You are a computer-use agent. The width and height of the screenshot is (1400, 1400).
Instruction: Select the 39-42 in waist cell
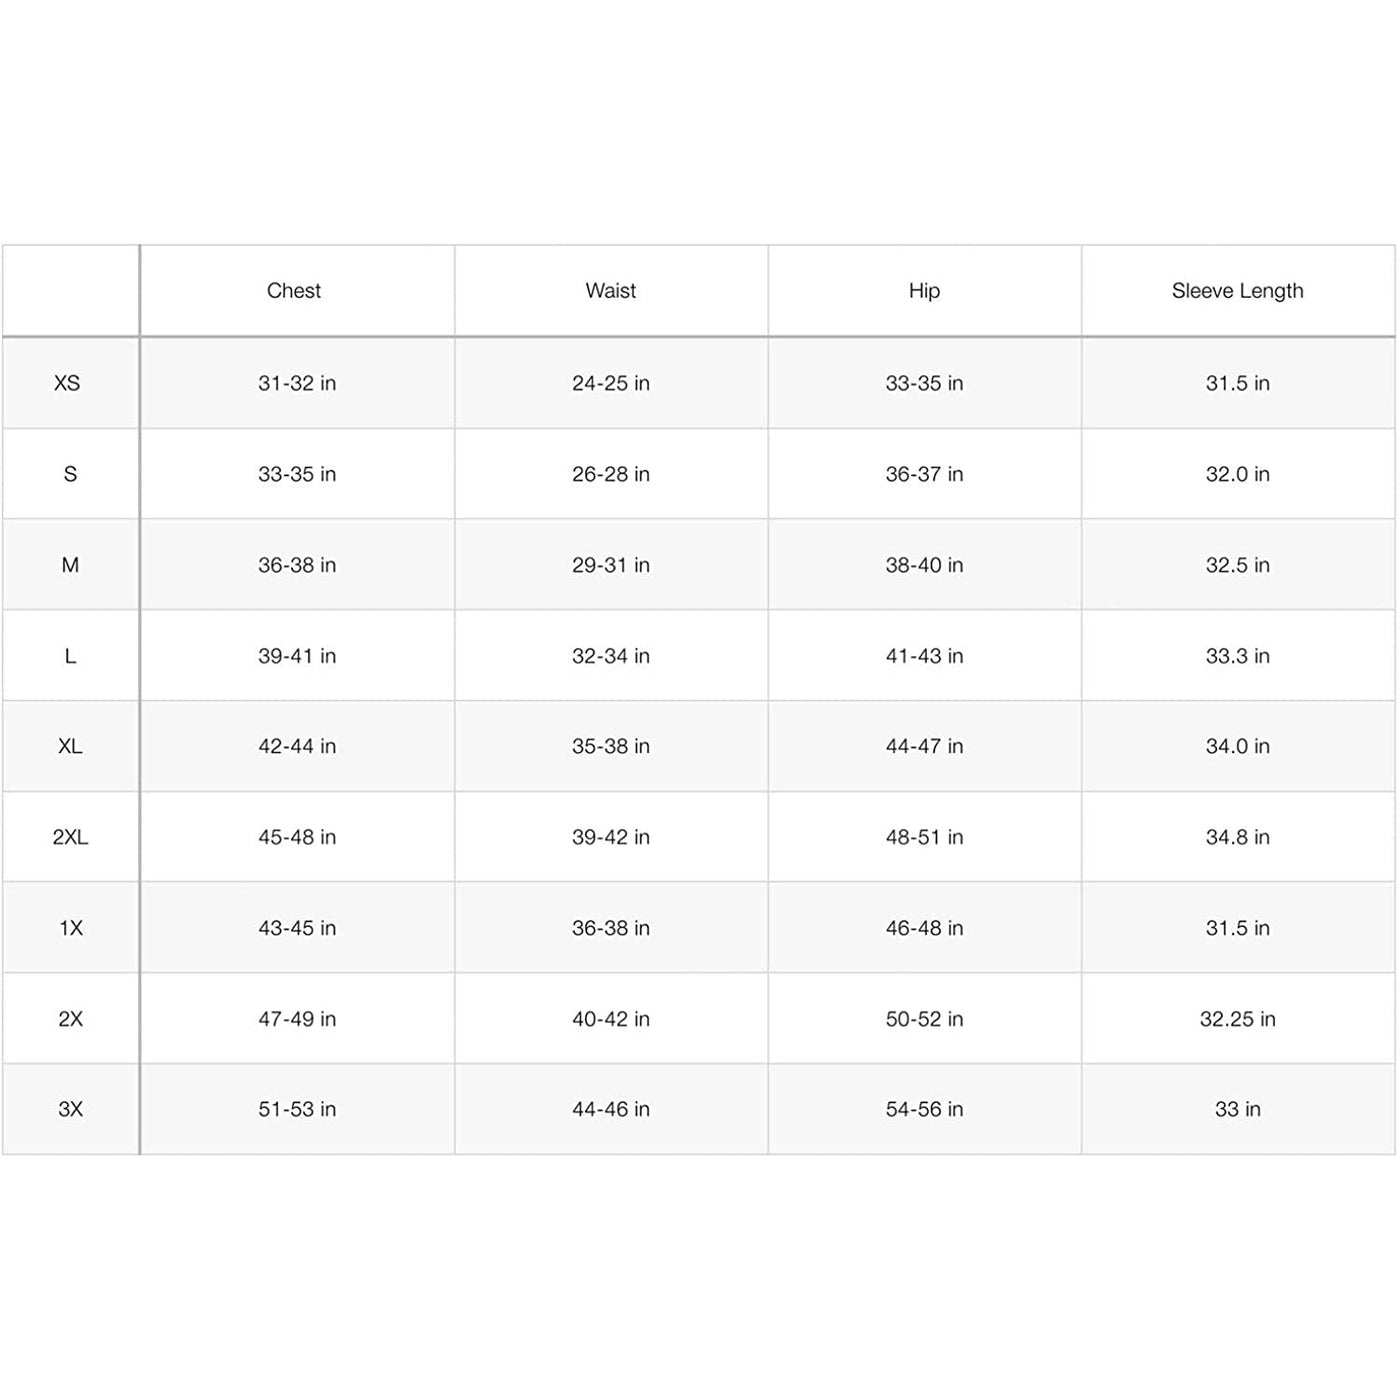[x=611, y=837]
